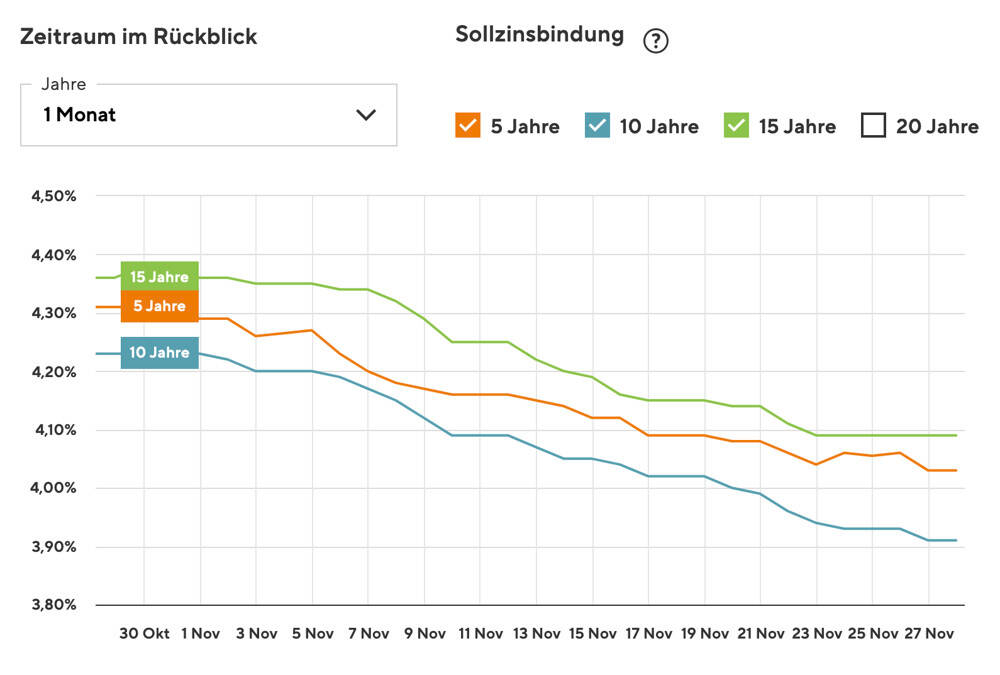This screenshot has width=1000, height=675.
Task: Click the teal checkmark icon beside 10 Jahre
Action: coord(598,125)
